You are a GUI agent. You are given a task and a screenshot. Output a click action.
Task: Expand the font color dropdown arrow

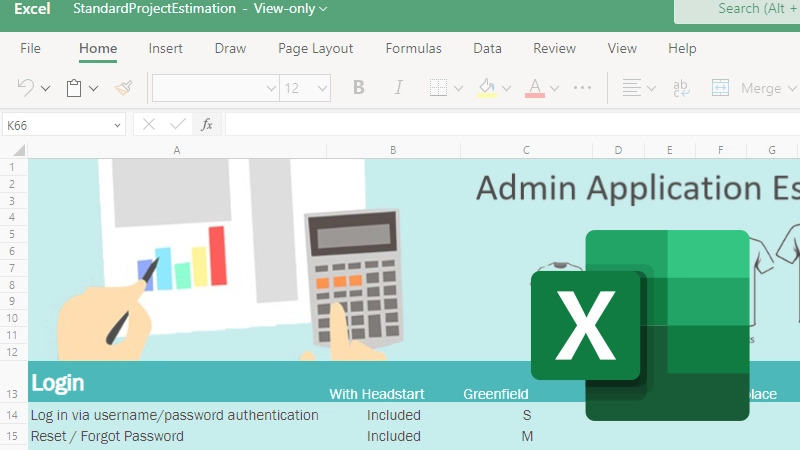point(555,89)
